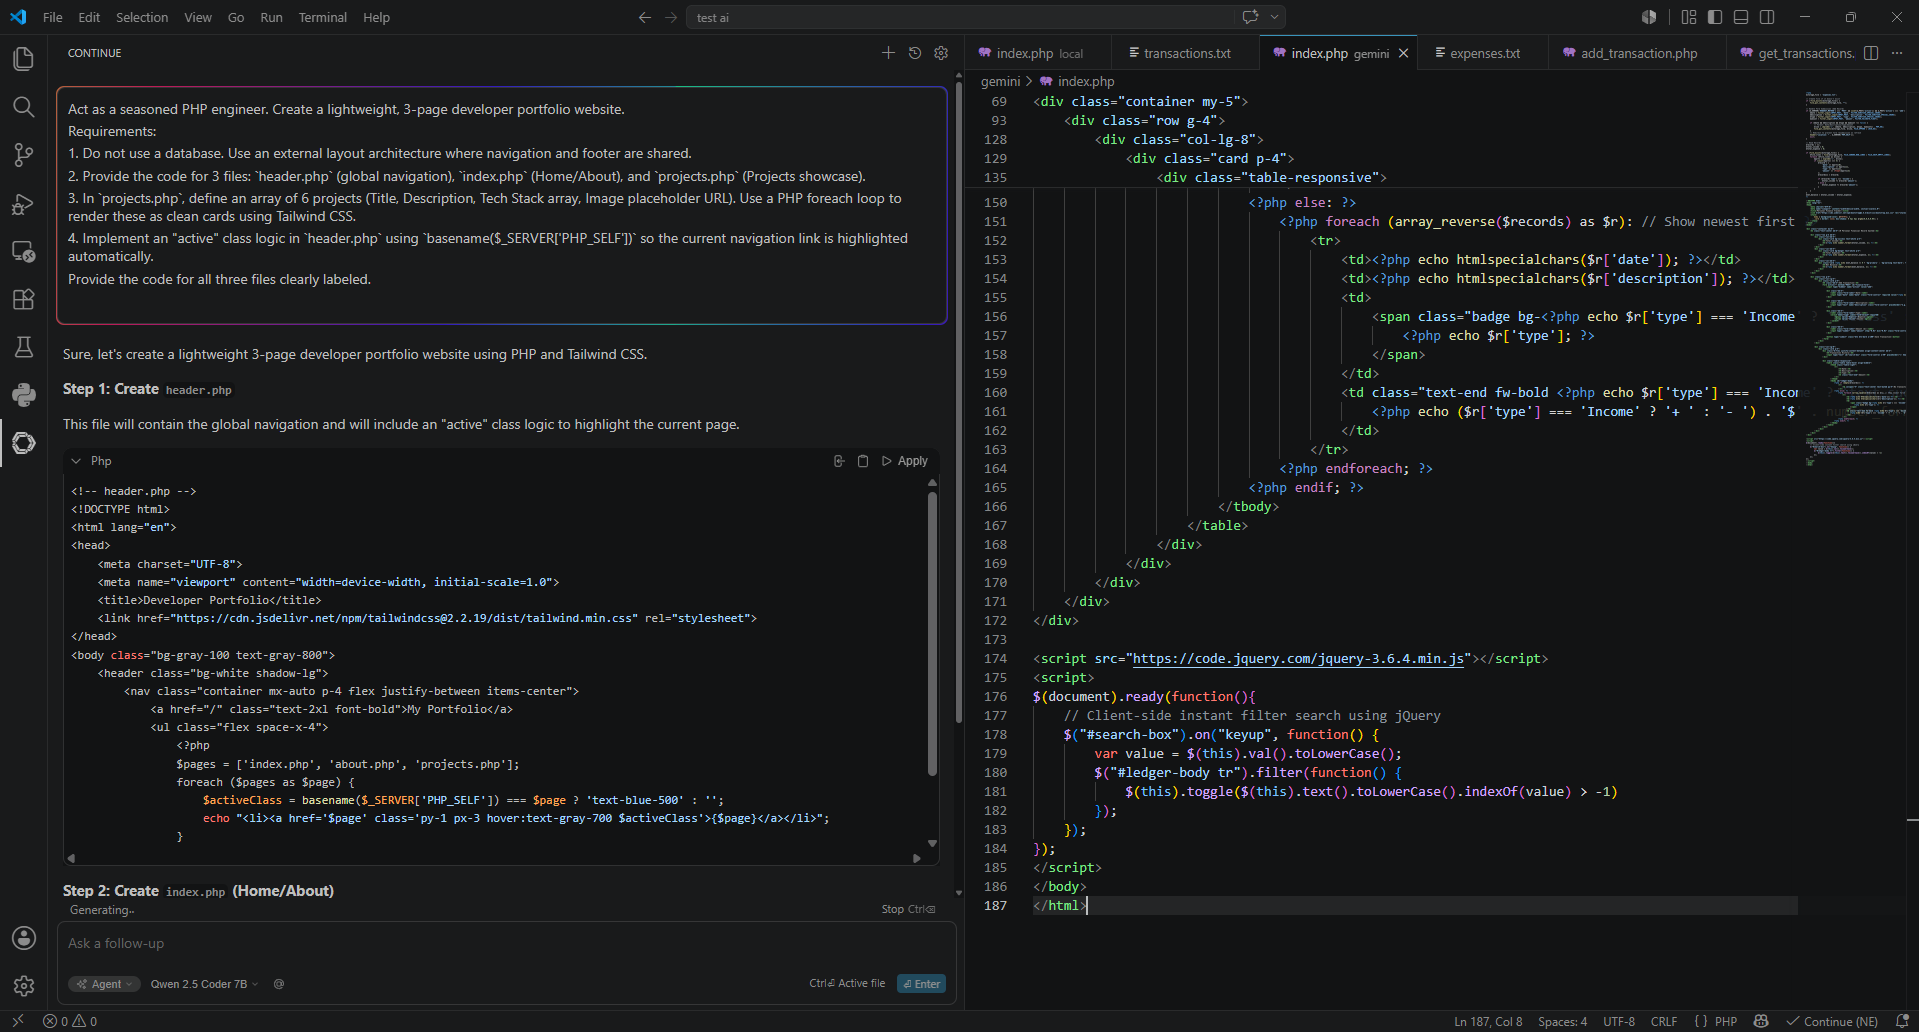Click the Ask a follow-up input field
This screenshot has width=1919, height=1032.
(506, 943)
